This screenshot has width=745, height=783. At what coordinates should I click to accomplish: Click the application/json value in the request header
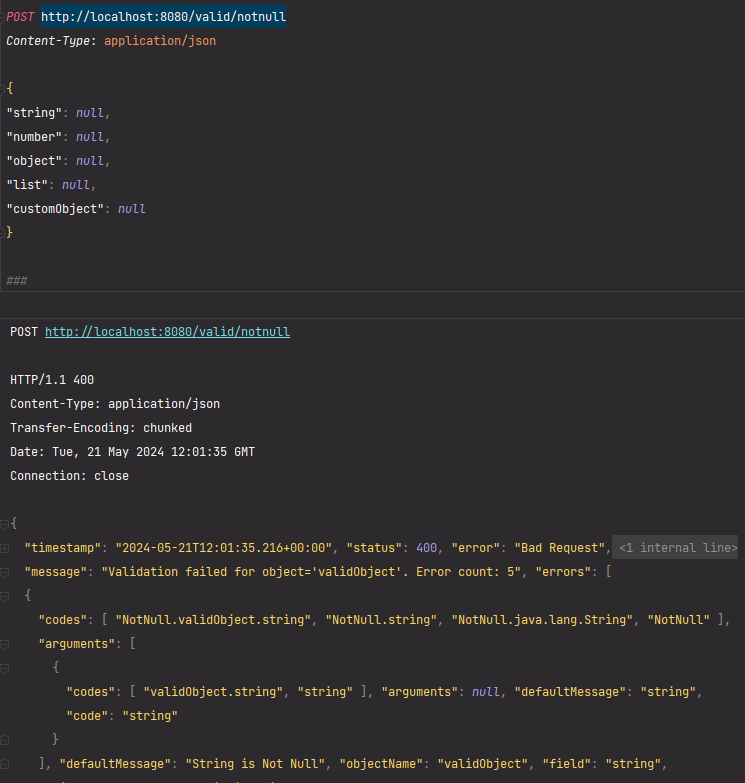[160, 41]
